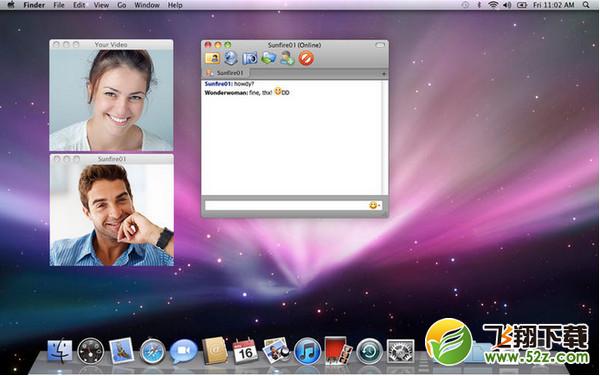
Task: Click the 'Sunfire01' sender name in chat
Action: pyautogui.click(x=218, y=84)
